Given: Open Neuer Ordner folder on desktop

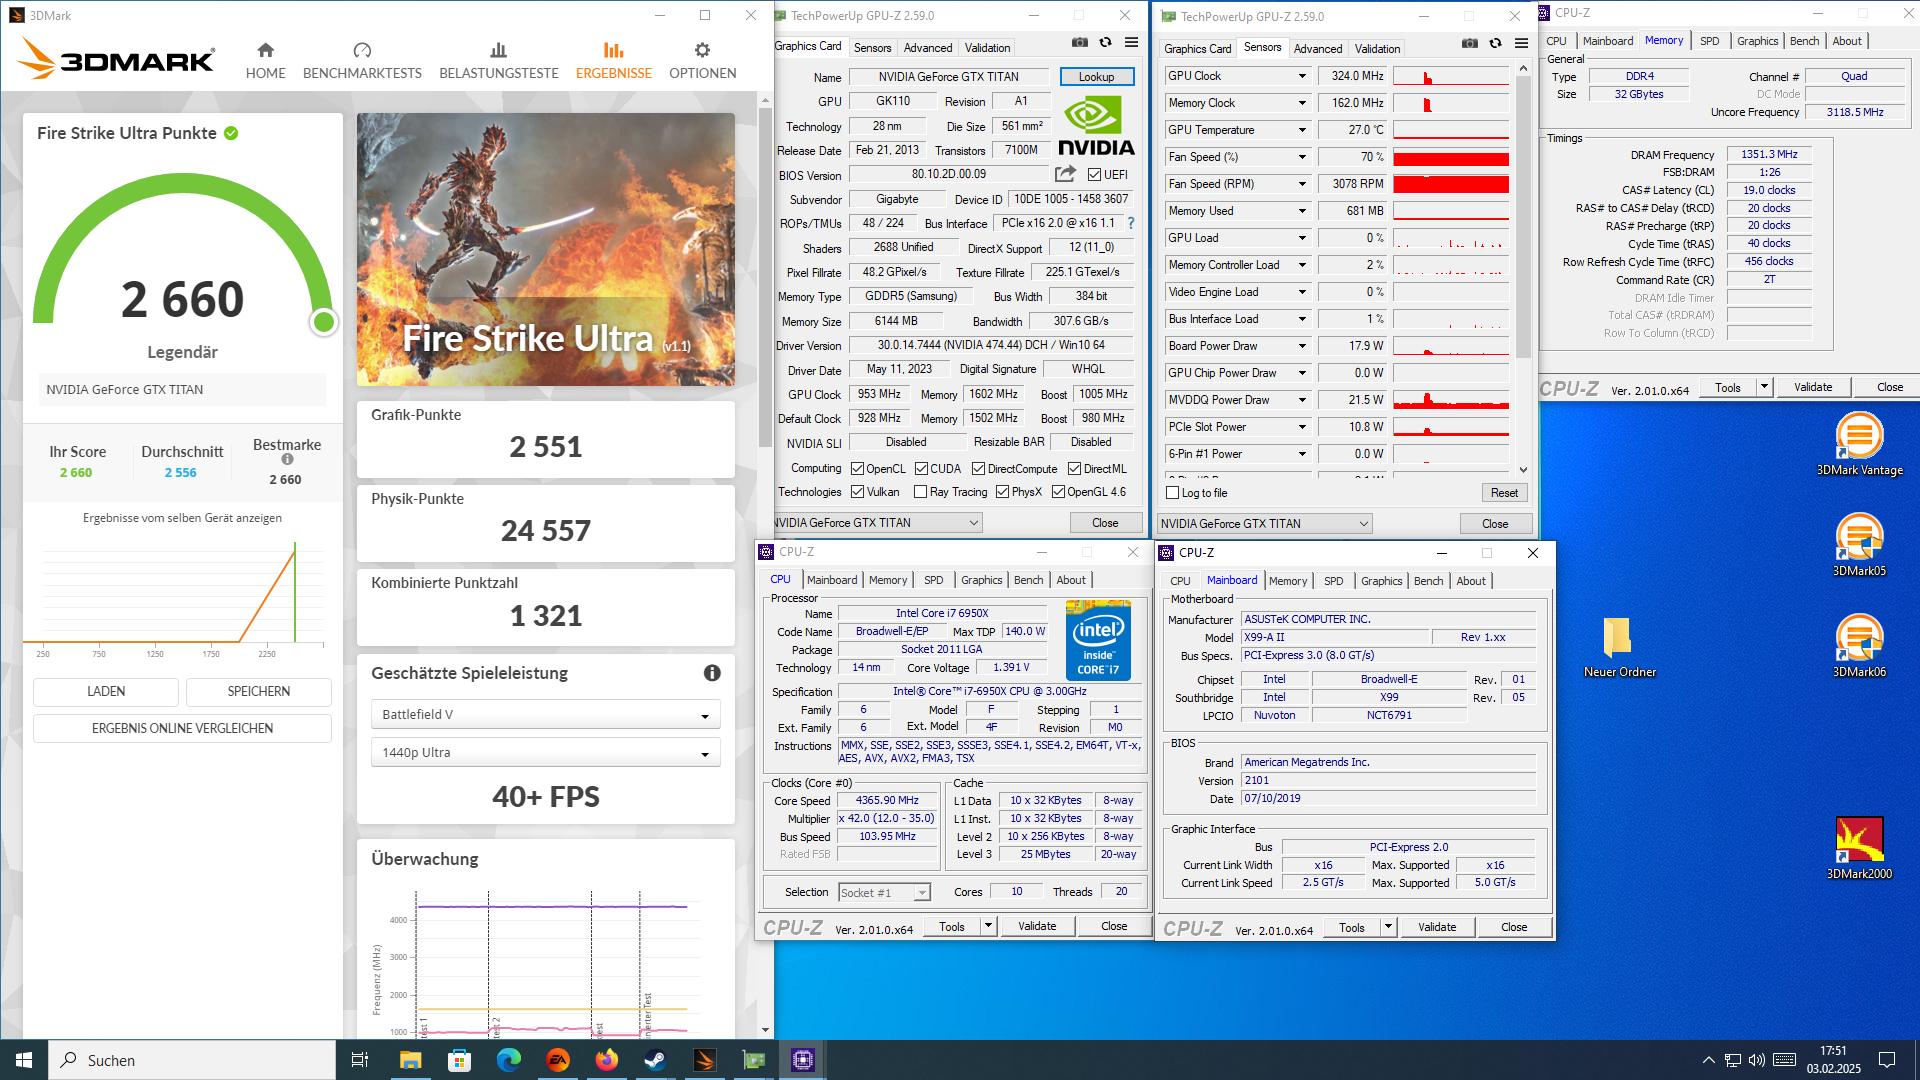Looking at the screenshot, I should (x=1619, y=646).
